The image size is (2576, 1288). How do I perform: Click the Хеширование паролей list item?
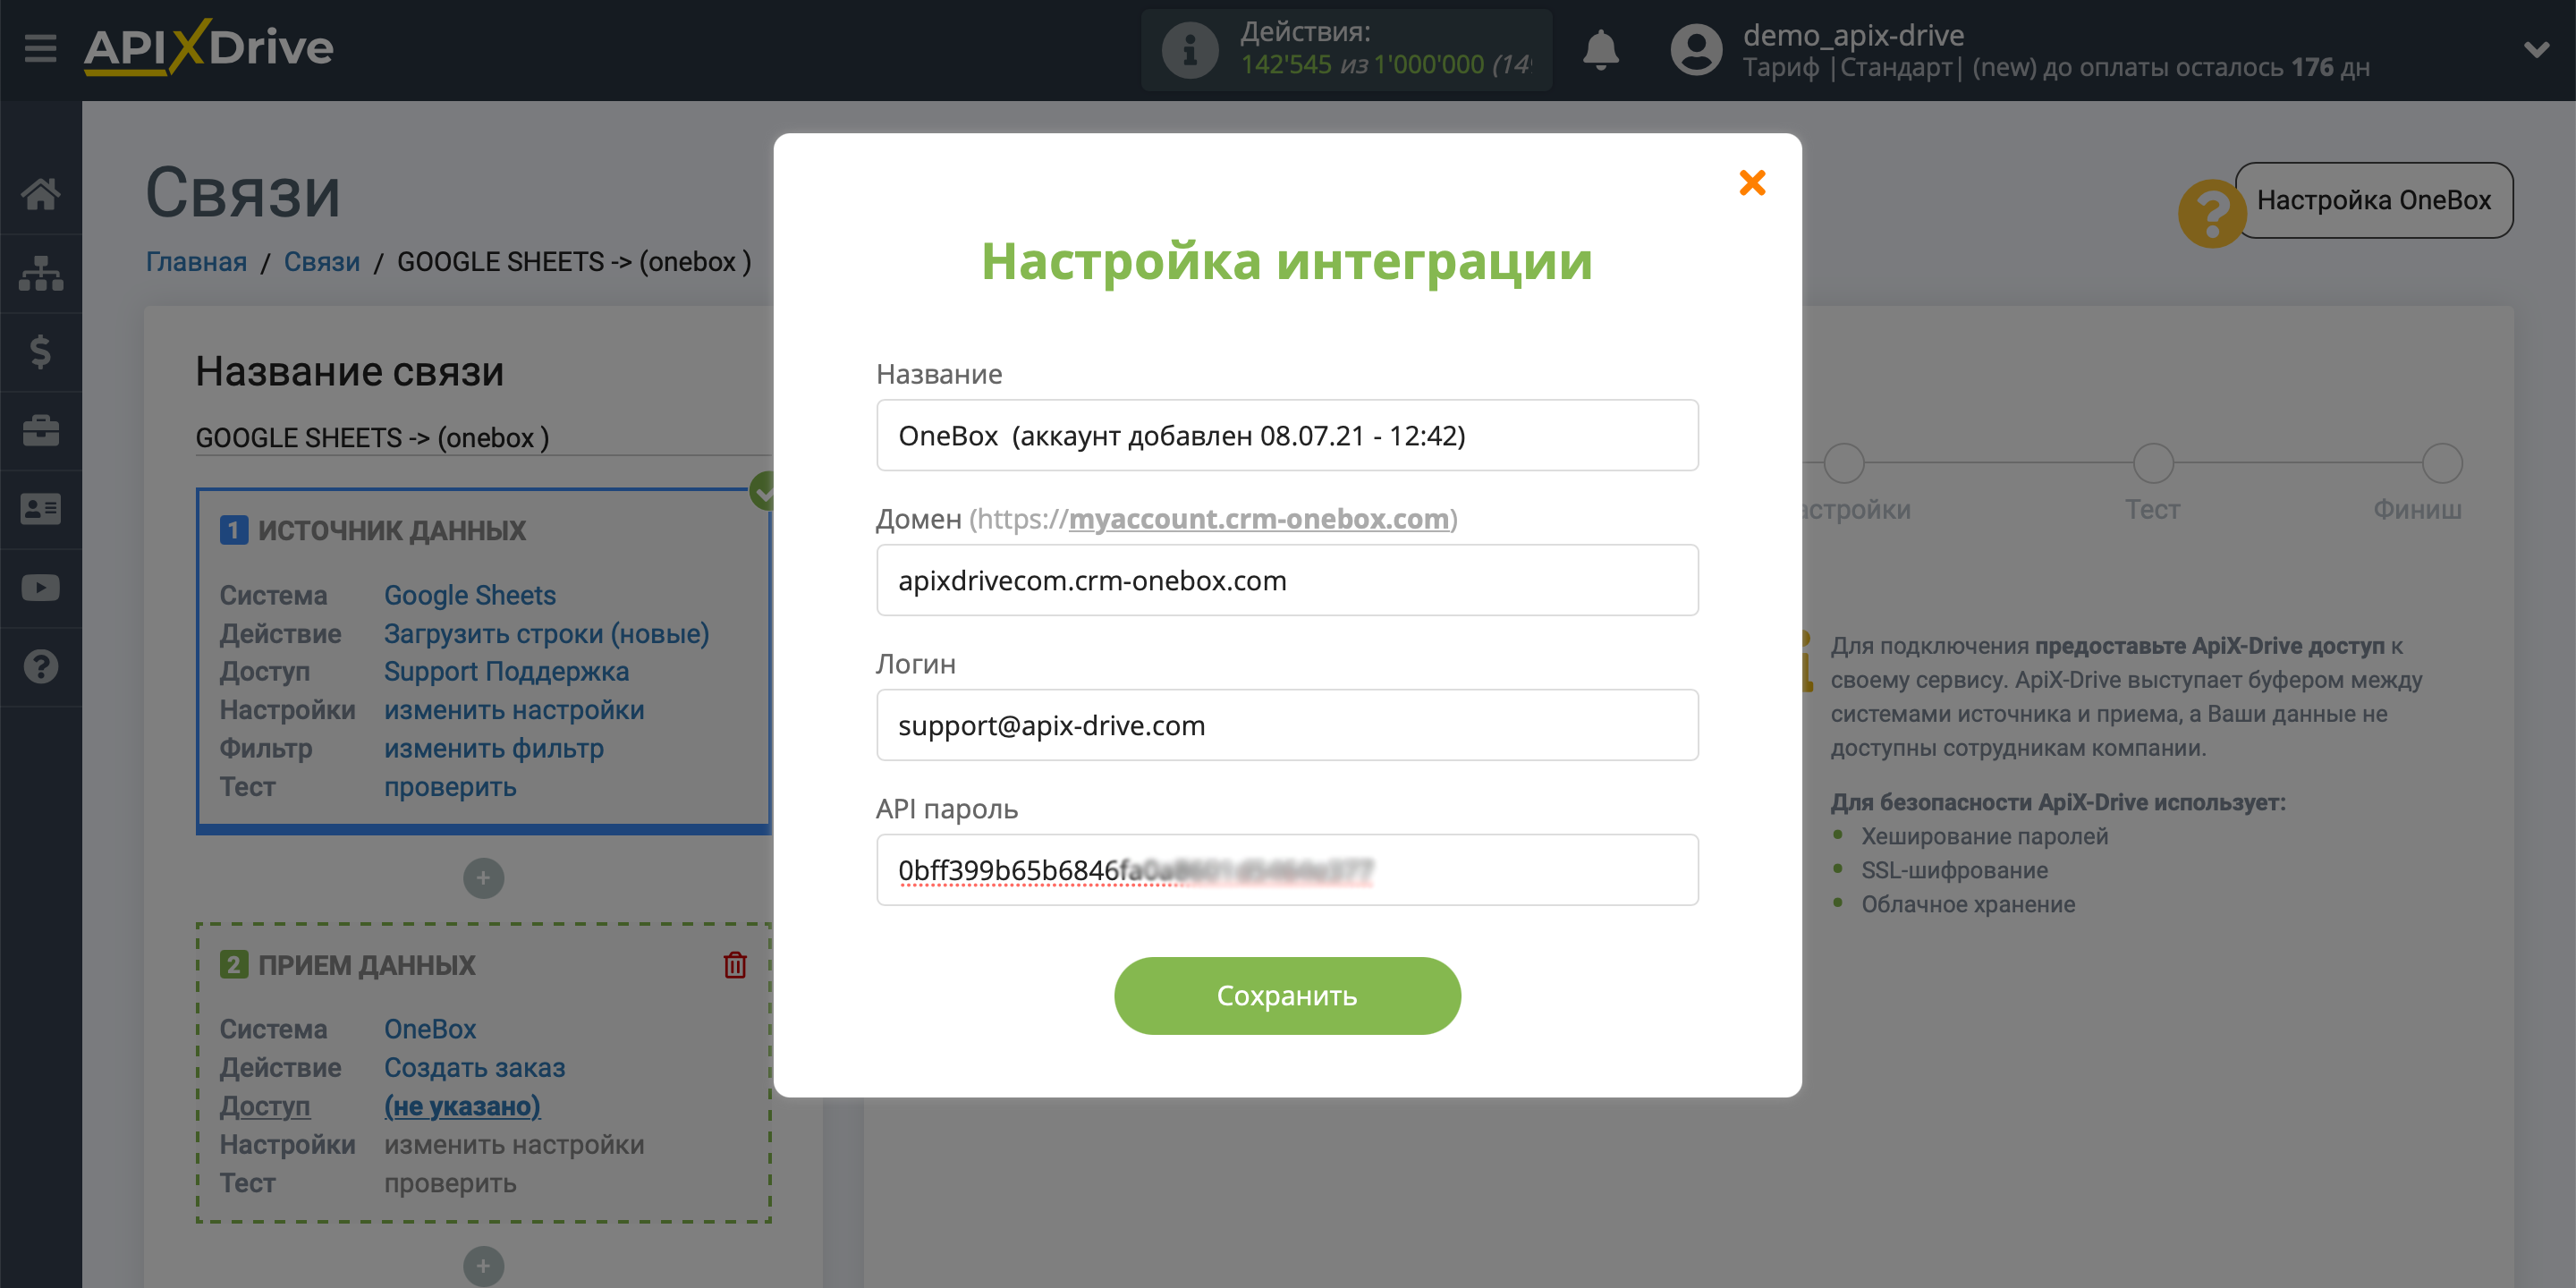point(1984,836)
